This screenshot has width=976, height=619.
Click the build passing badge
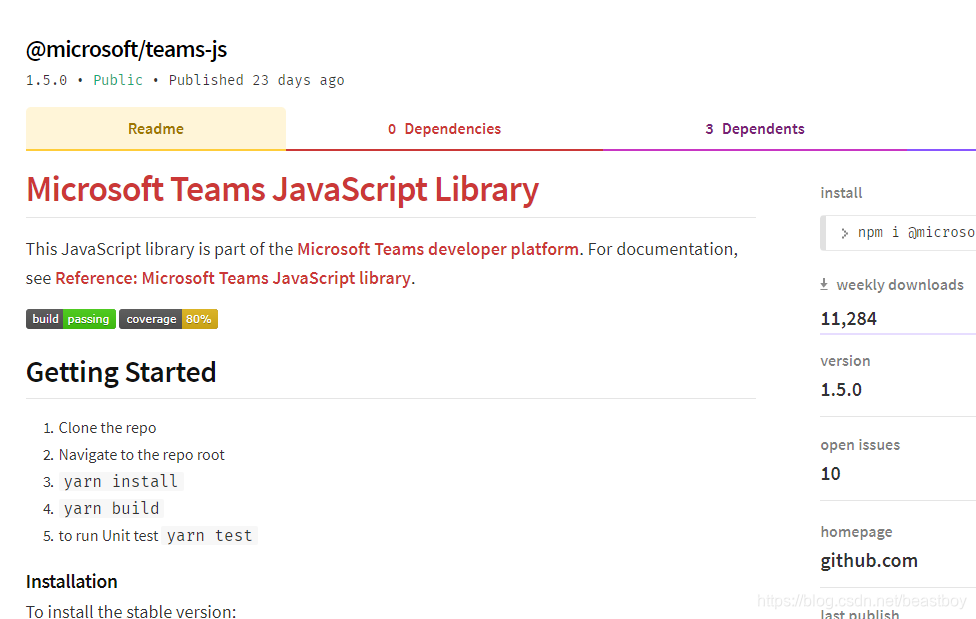tap(71, 319)
